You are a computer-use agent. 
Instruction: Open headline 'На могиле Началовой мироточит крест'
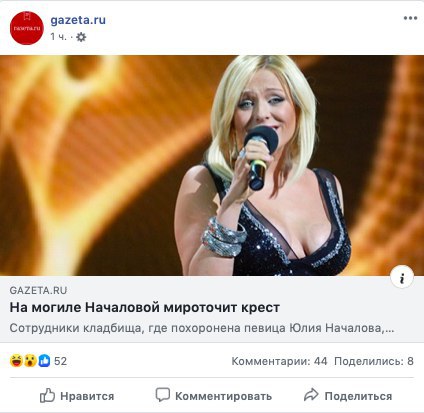click(x=144, y=308)
